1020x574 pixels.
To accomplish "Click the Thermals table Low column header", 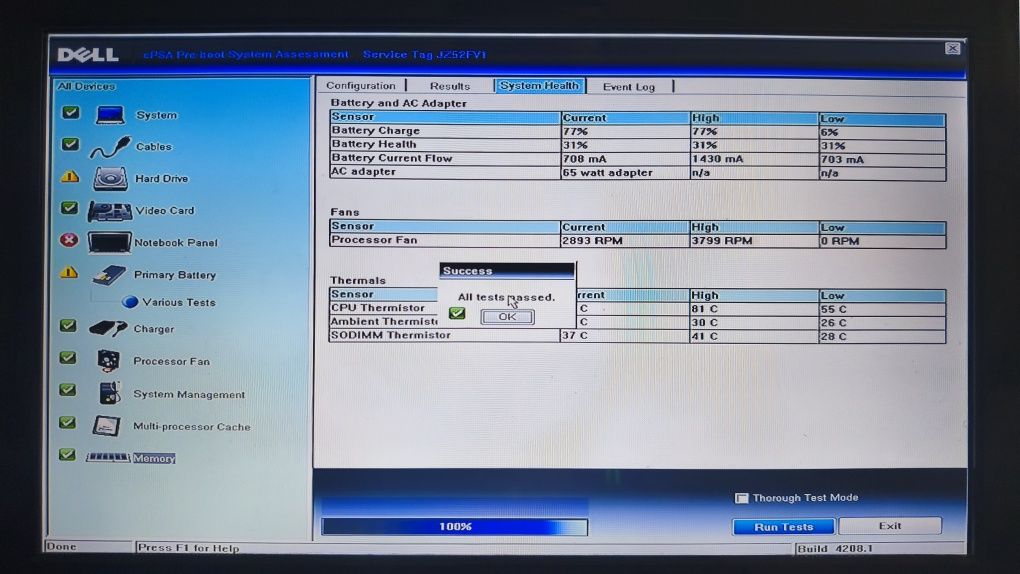I will 881,295.
